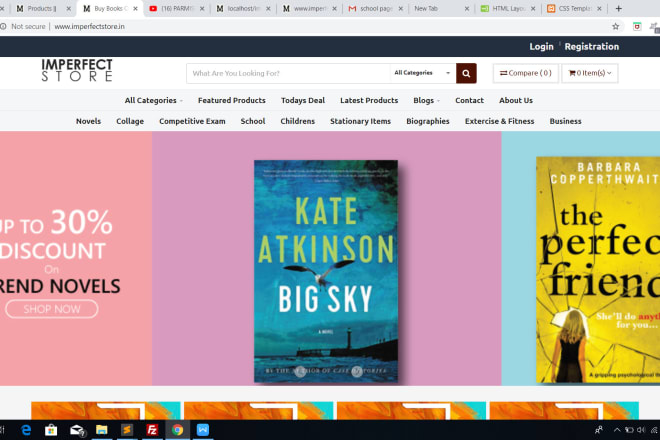The height and width of the screenshot is (440, 660).
Task: Click the Login link
Action: click(541, 46)
